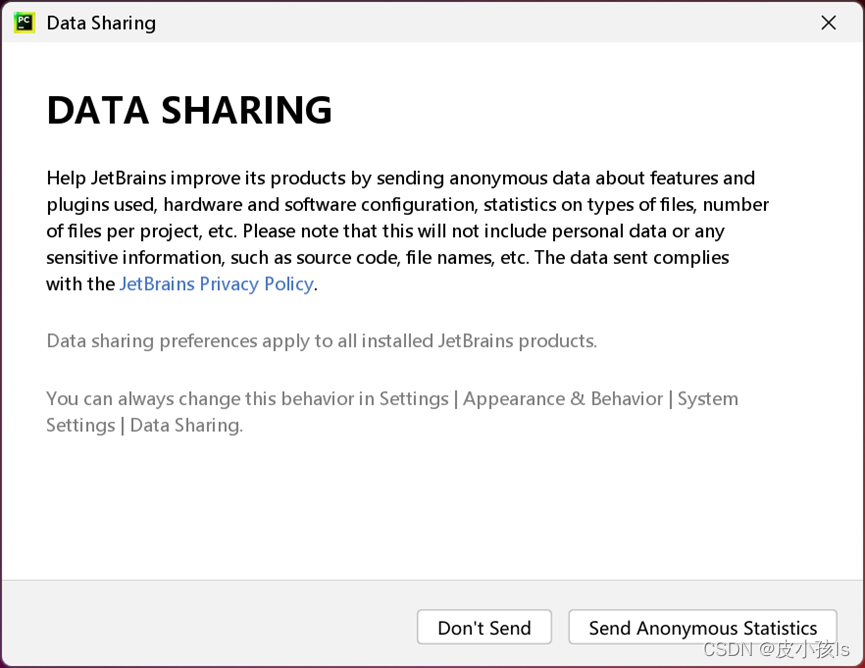The image size is (865, 668).
Task: Click the DATA SHARING heading
Action: point(189,111)
